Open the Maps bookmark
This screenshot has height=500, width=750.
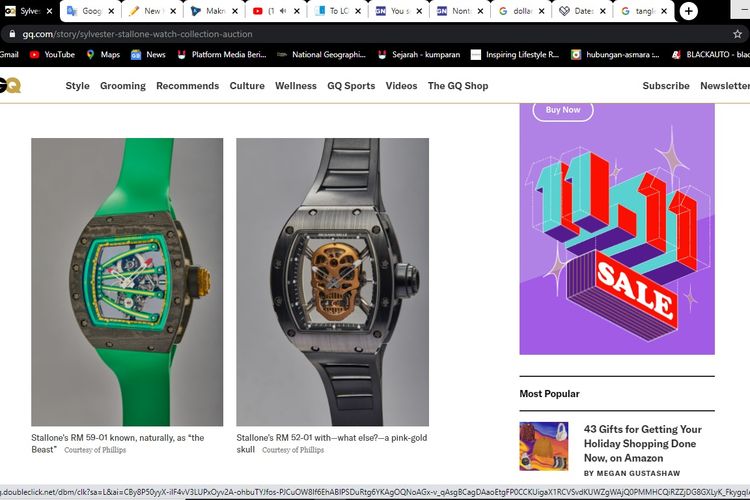(103, 54)
